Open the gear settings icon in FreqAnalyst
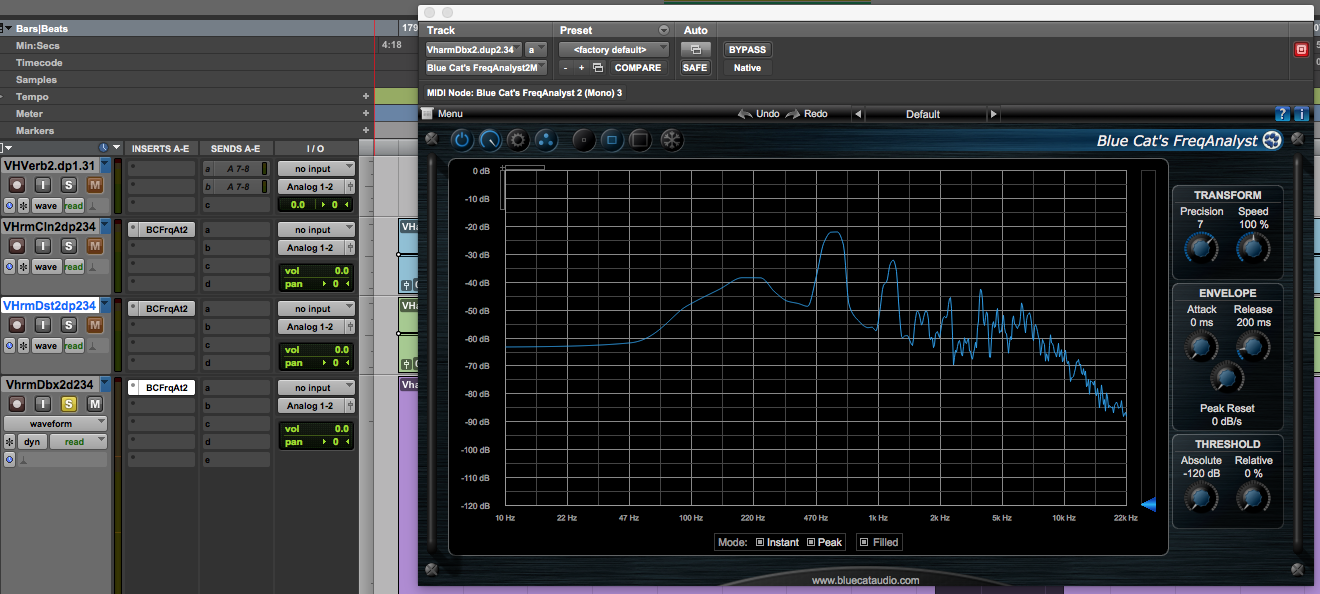 coord(518,140)
